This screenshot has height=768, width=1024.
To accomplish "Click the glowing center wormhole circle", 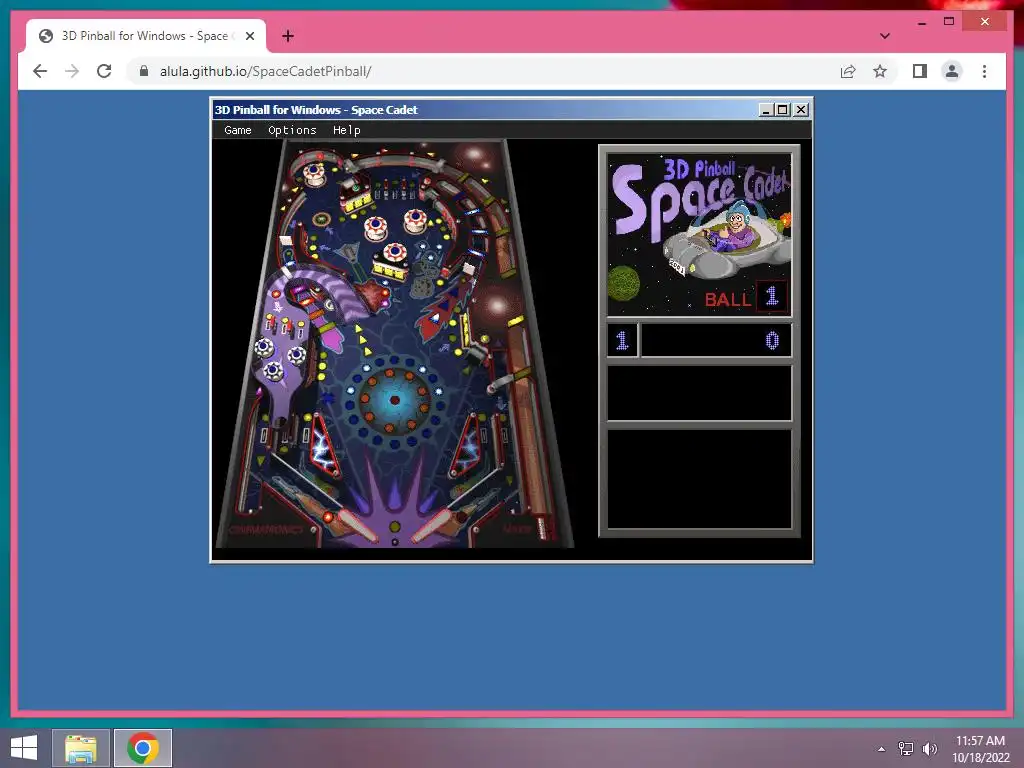I will (x=394, y=400).
